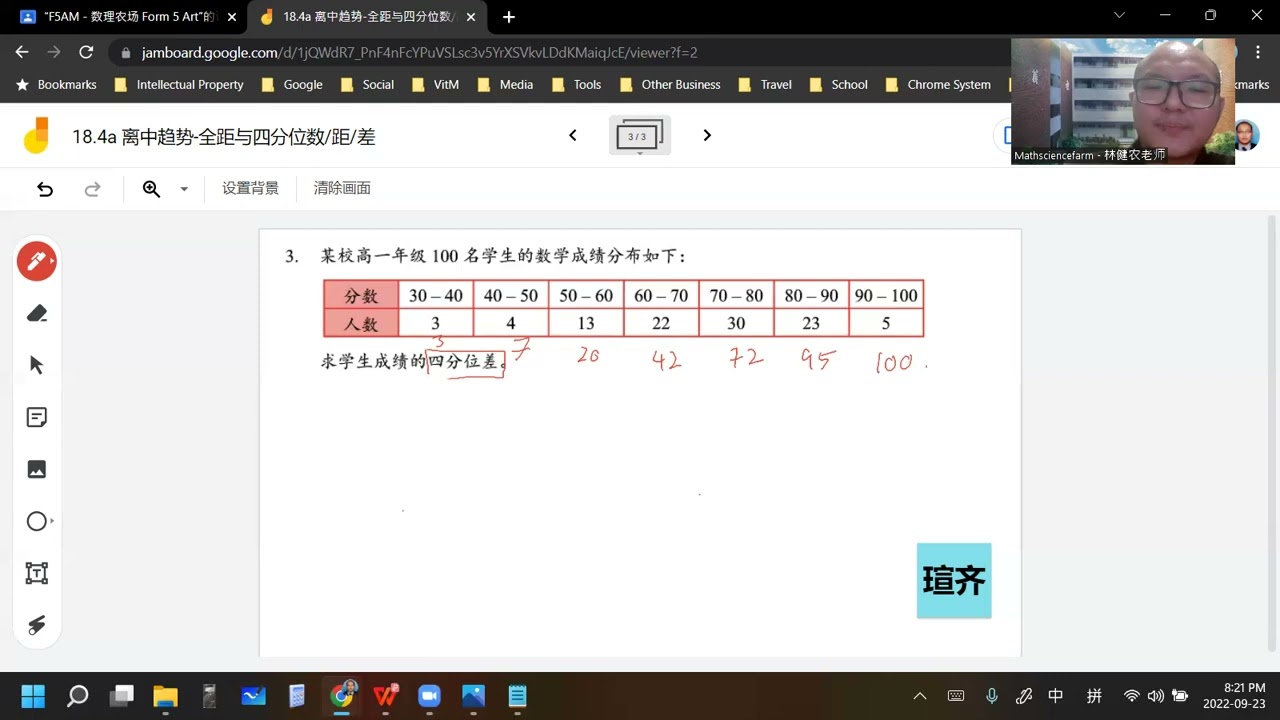Open the zoom level dropdown arrow

[184, 189]
